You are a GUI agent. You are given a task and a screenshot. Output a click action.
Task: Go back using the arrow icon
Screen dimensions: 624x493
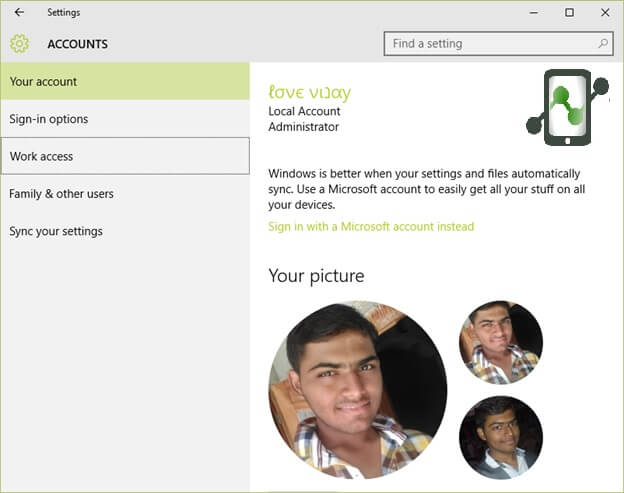point(19,12)
